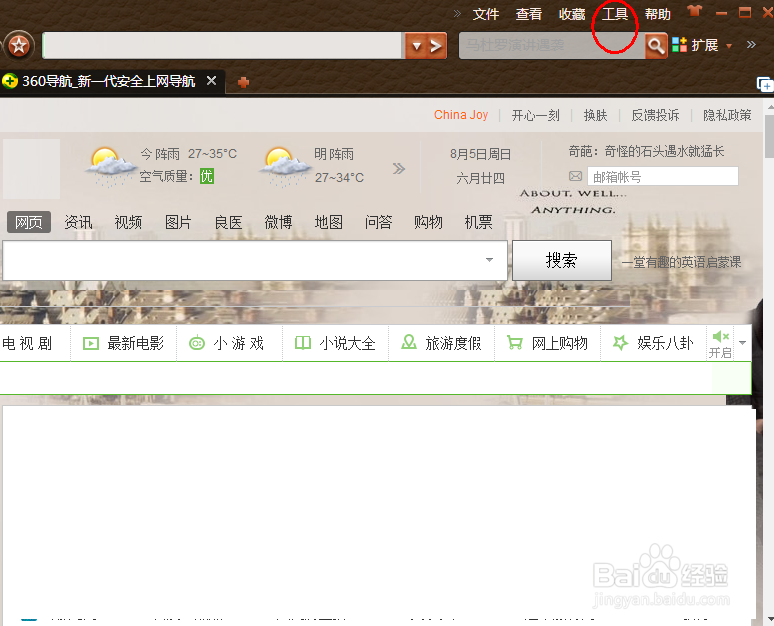Select the 良医 search tab
Screen dimensions: 774x626
(x=228, y=222)
